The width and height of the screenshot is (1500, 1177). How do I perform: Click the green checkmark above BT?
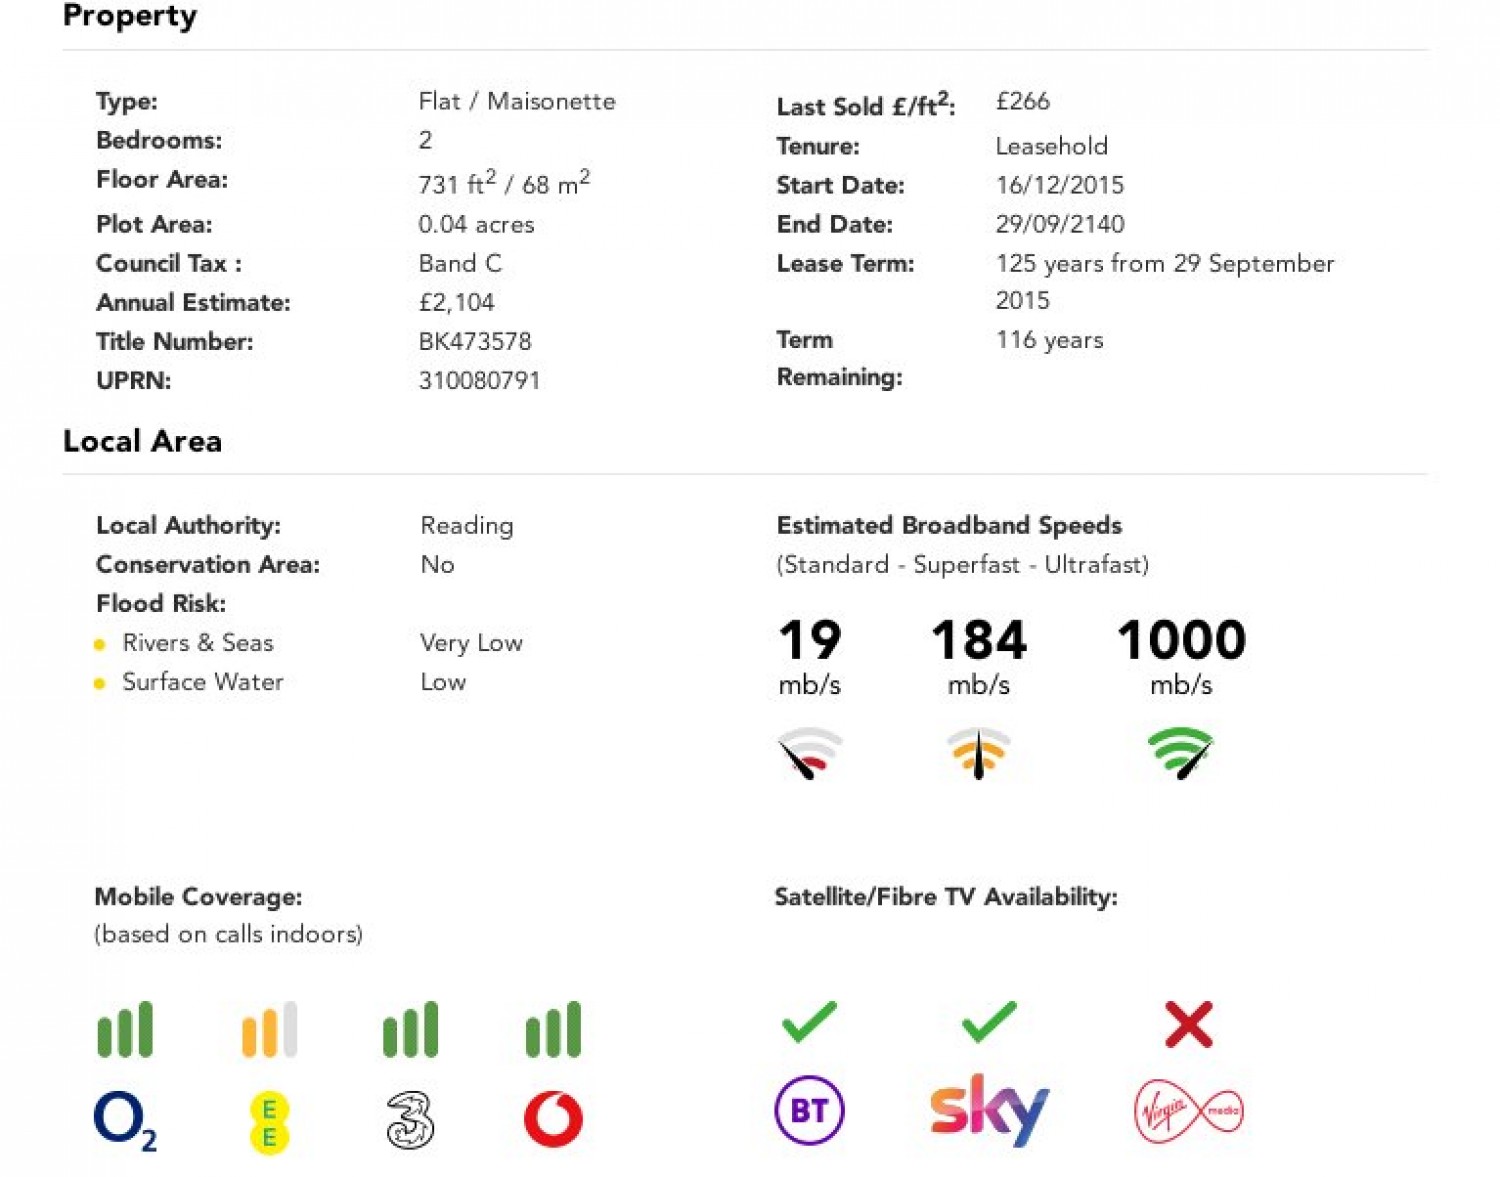pos(809,1022)
